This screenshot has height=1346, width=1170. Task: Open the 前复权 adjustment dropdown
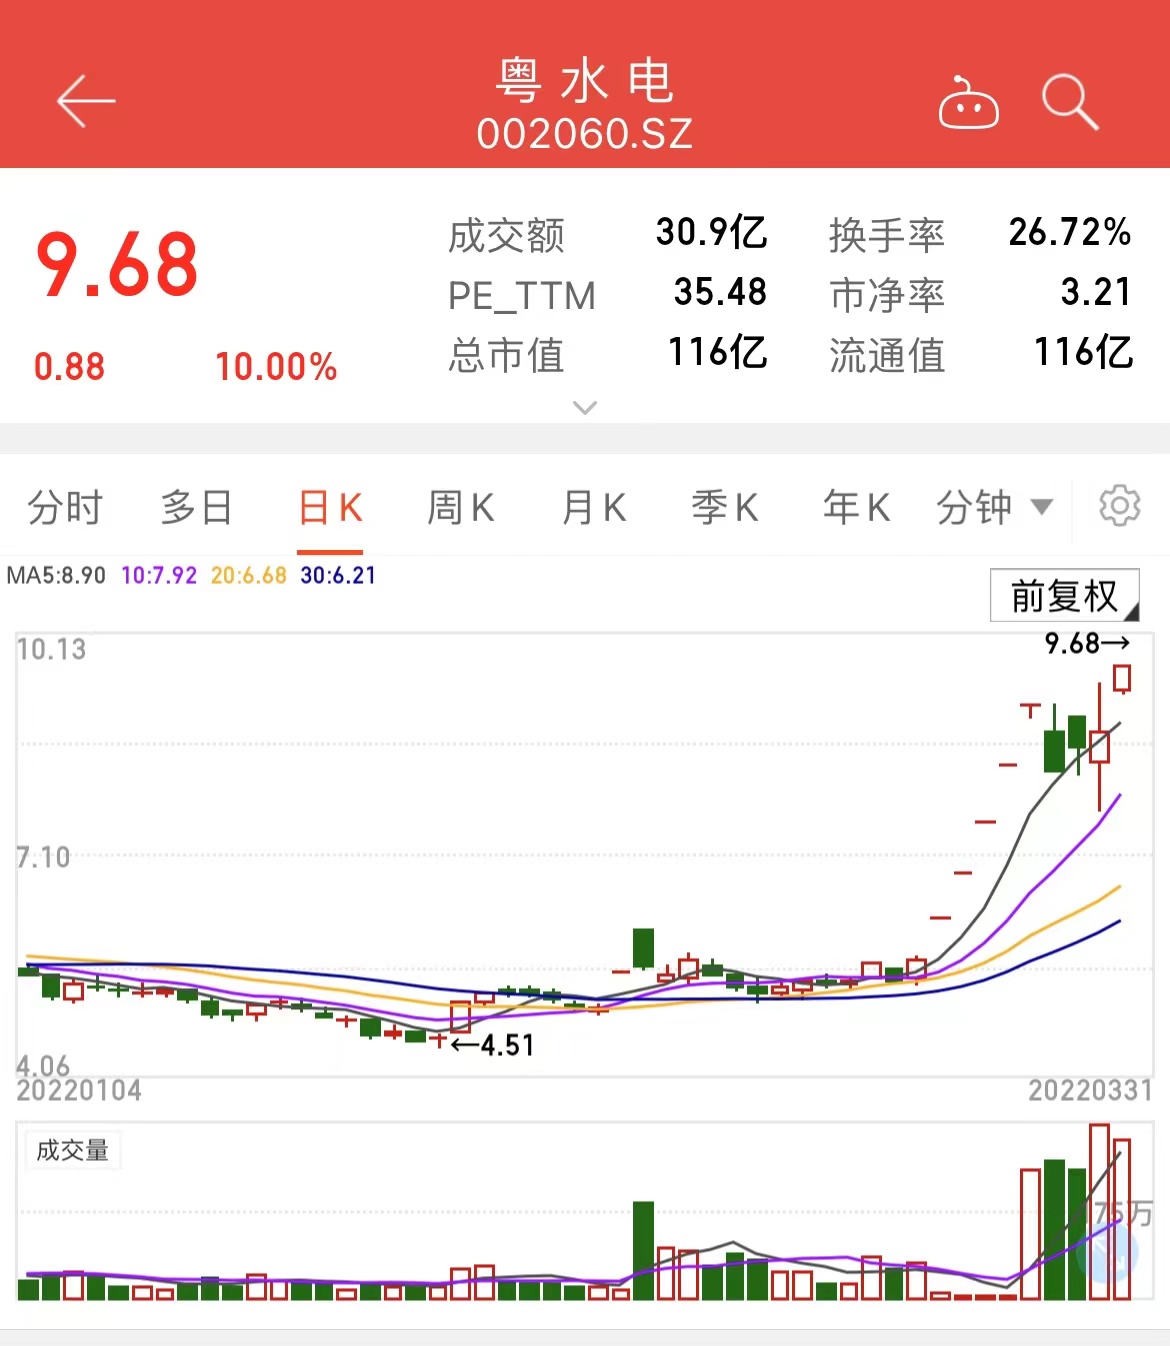(1064, 596)
